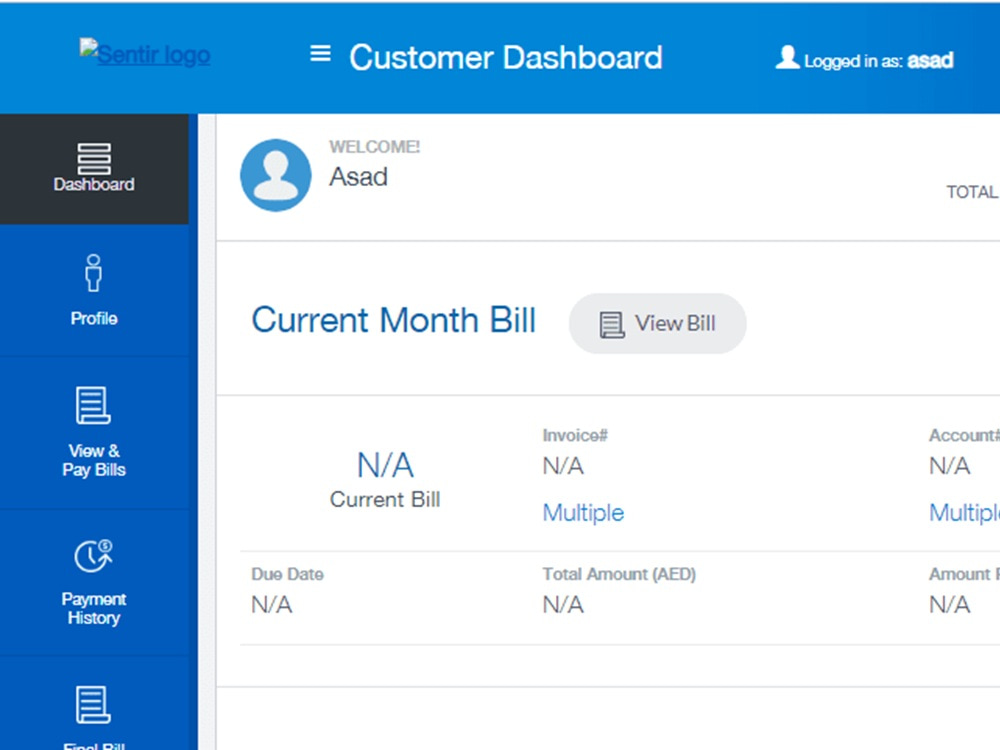The image size is (1000, 750).
Task: Click the Customer Dashboard title
Action: (506, 57)
